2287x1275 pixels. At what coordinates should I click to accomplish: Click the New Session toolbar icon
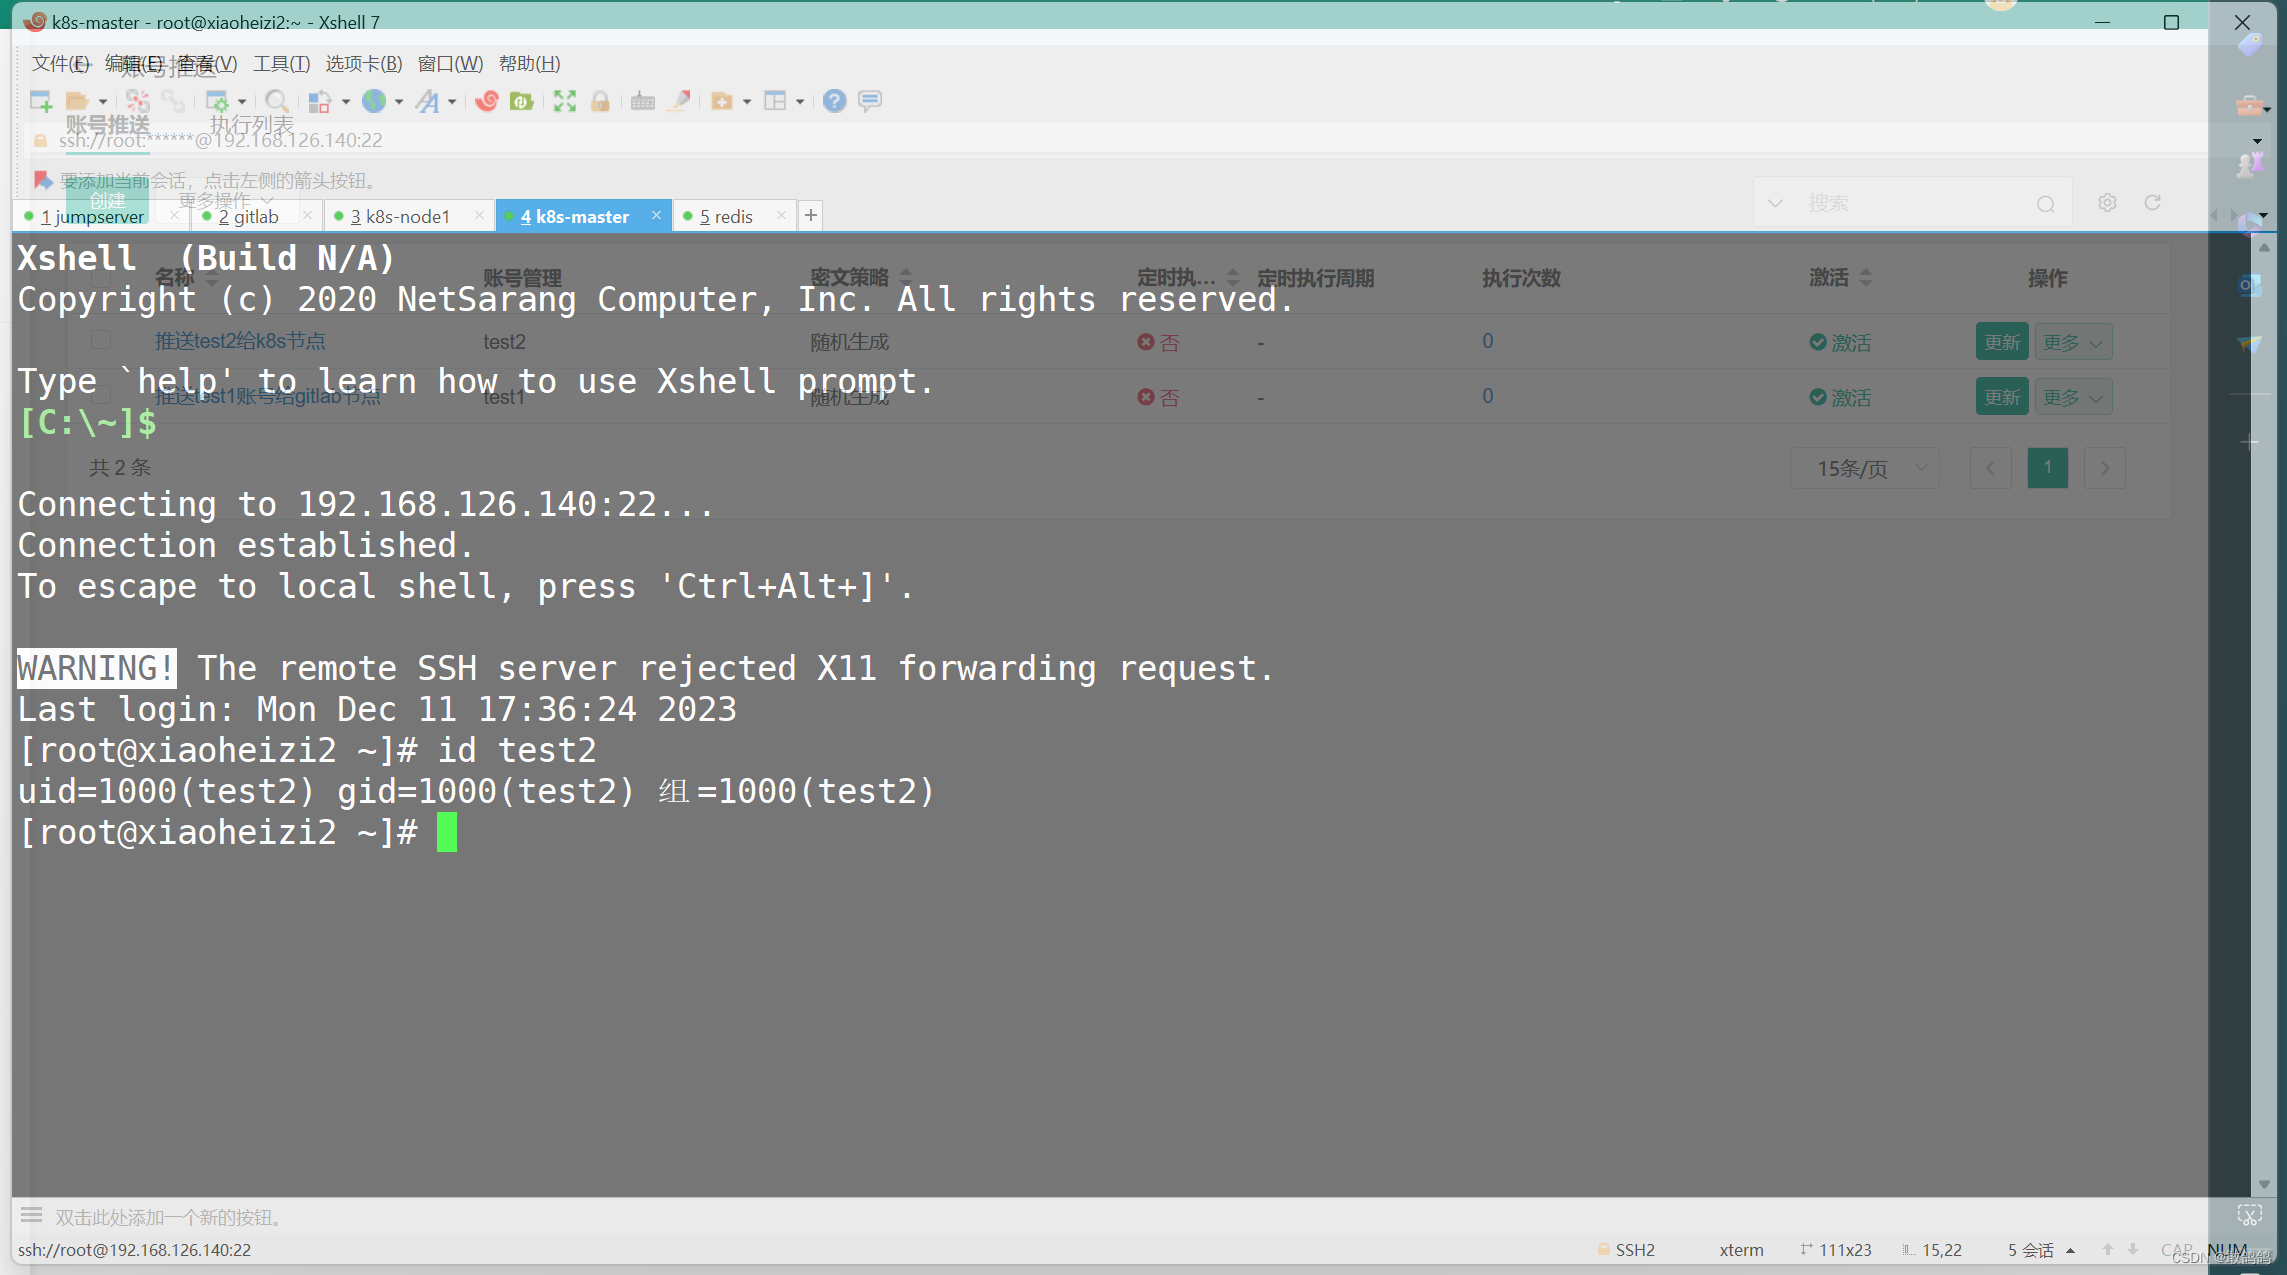coord(41,101)
